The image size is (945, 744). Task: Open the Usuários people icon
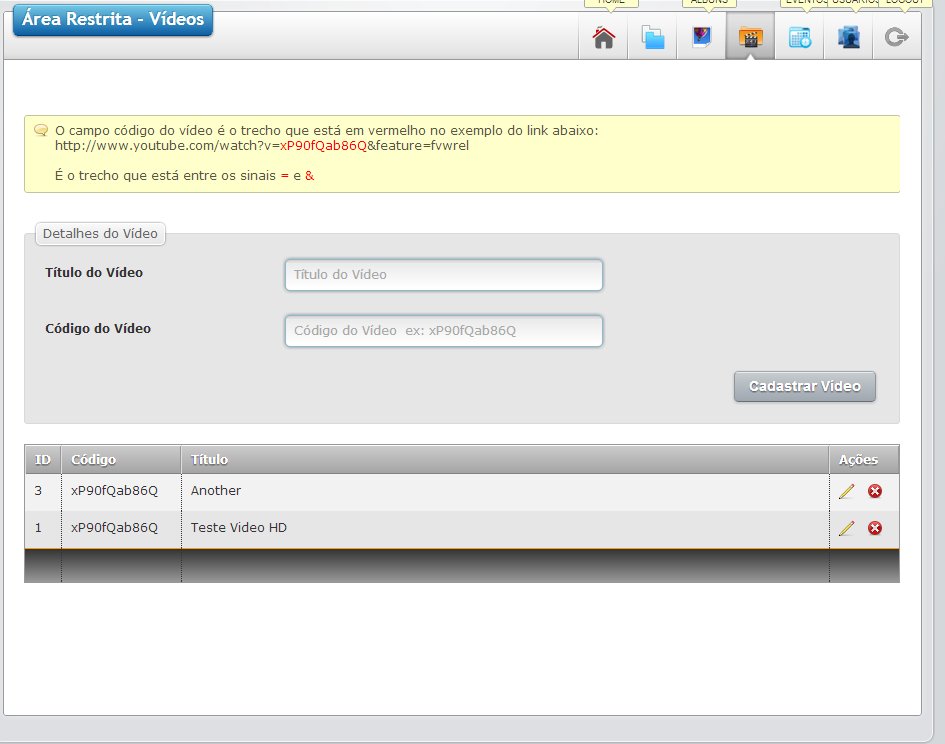point(849,37)
